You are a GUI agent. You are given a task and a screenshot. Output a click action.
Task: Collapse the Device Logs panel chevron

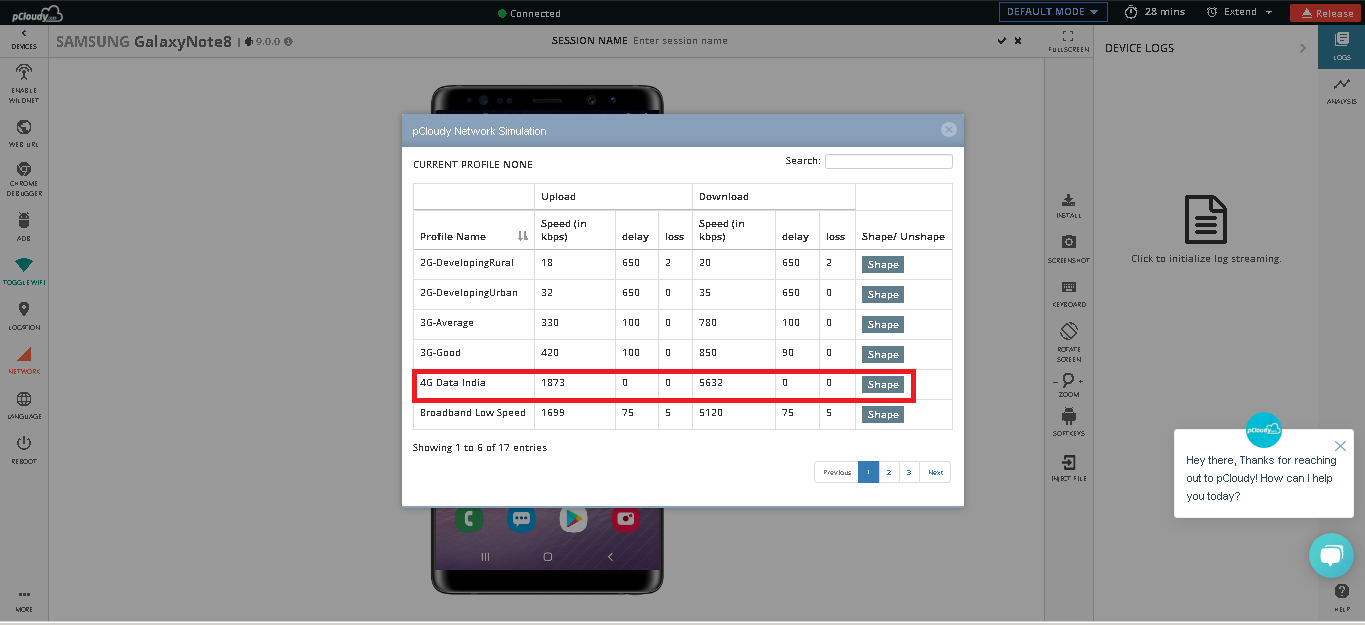(1302, 48)
